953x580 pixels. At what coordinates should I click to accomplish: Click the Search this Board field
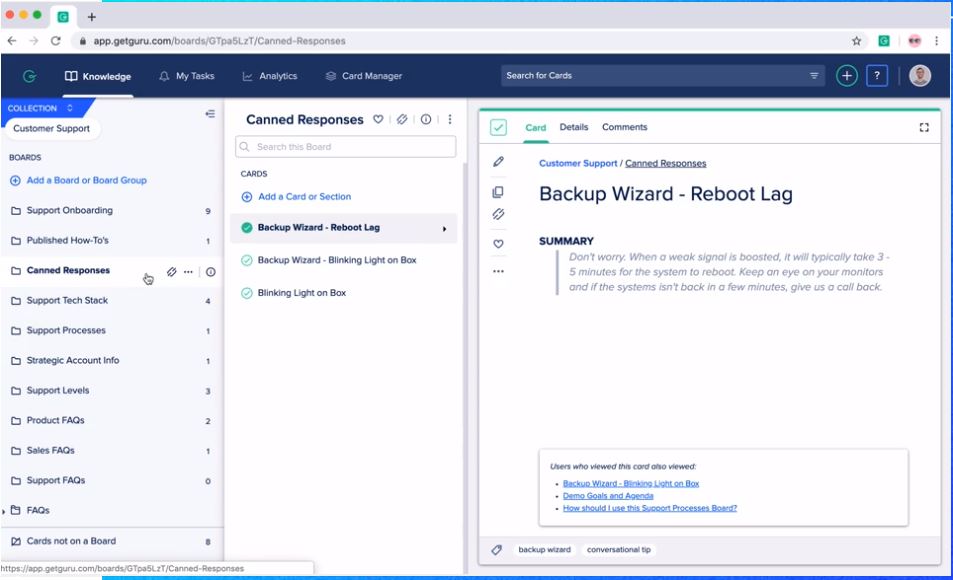pos(346,147)
